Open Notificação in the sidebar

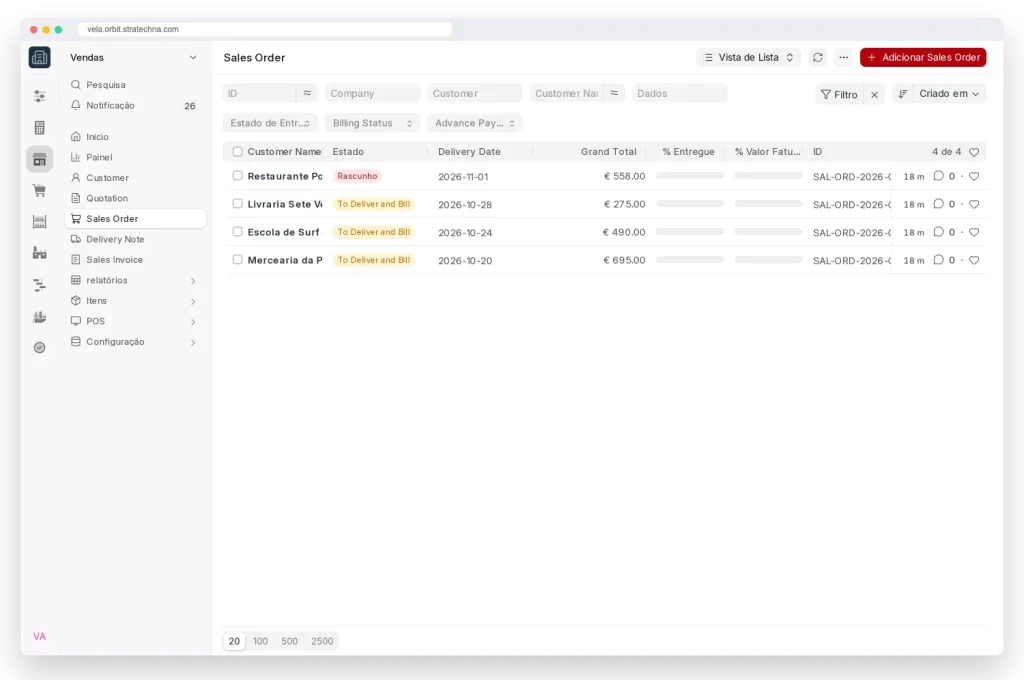[135, 105]
